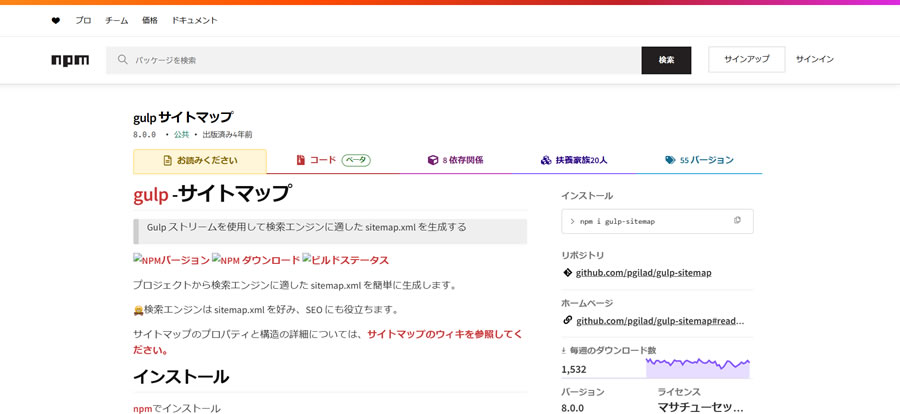Click ビルドステータス badge image
900x414 pixels.
(346, 260)
